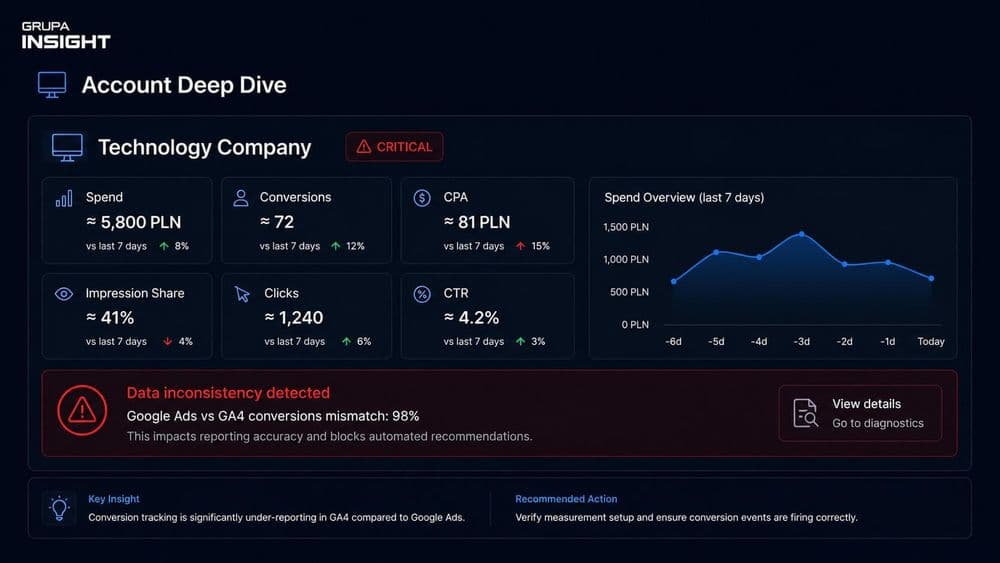Screen dimensions: 1000x563
Task: Click the Data inconsistency detected heading
Action: (x=228, y=393)
